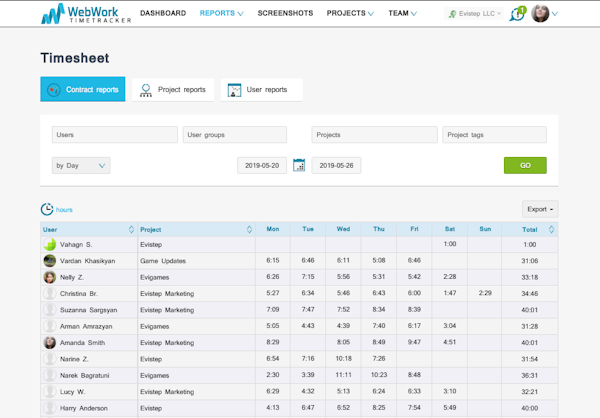
Task: Sort table by User column arrows
Action: coord(131,229)
